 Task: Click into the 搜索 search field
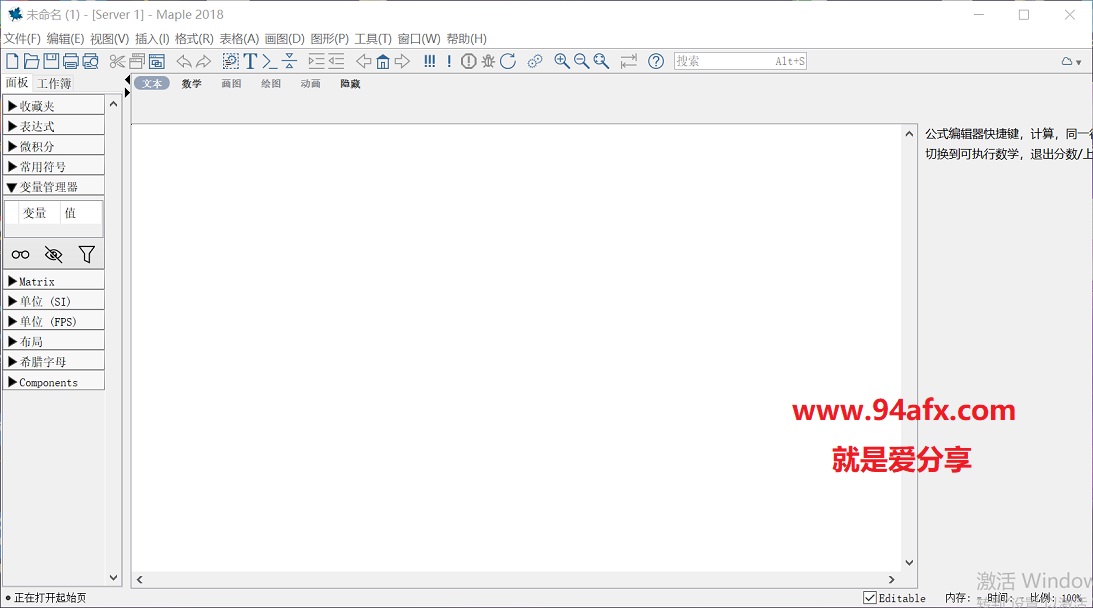click(x=740, y=61)
